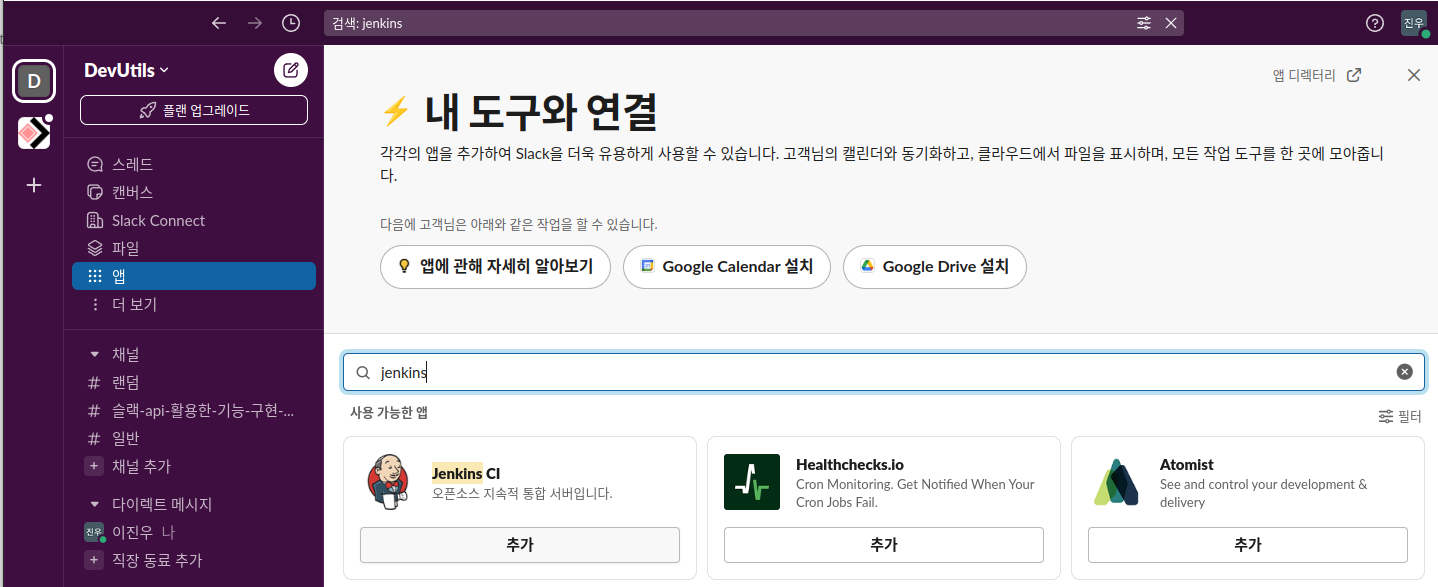
Task: Click the Atomist logo
Action: (1116, 482)
